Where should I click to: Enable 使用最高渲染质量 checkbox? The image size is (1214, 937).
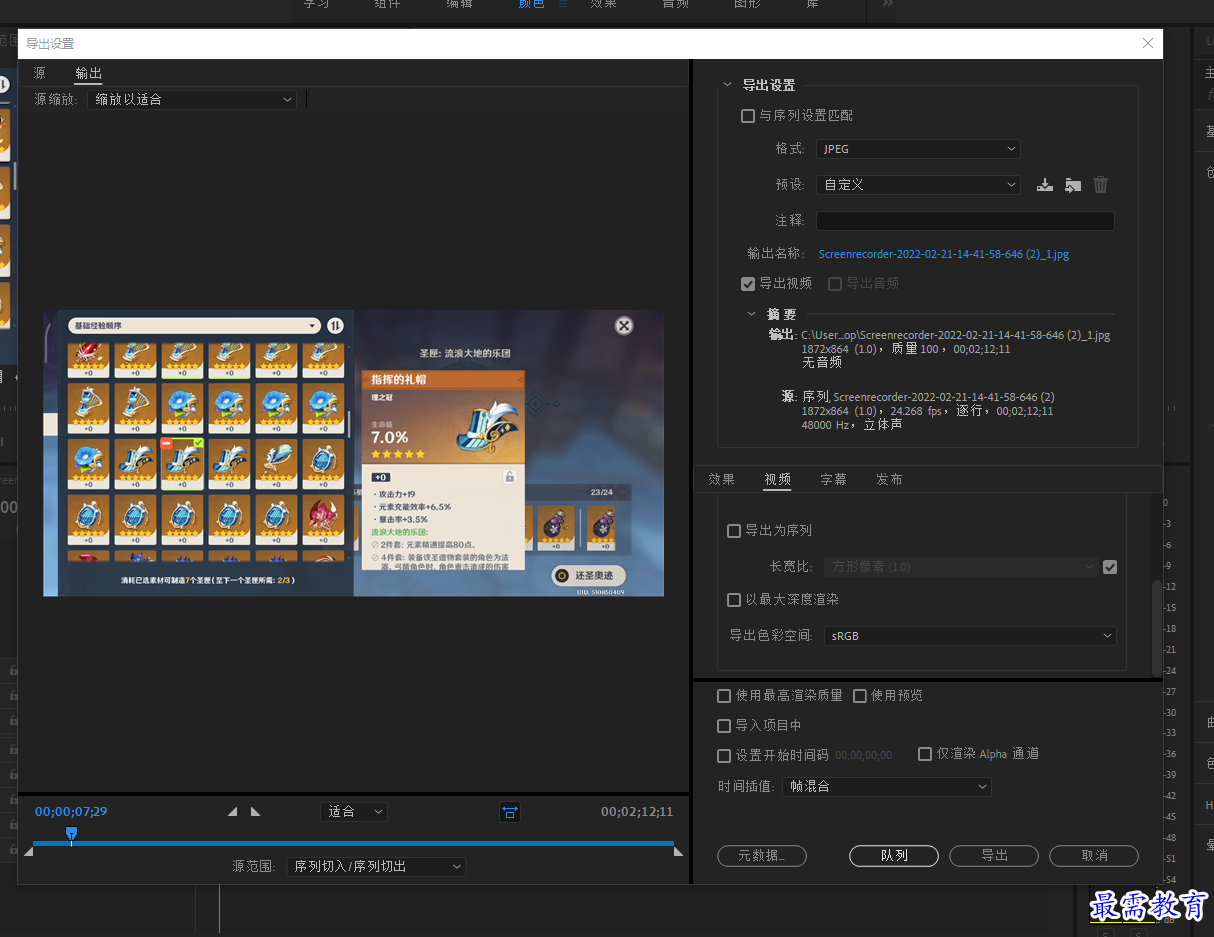(724, 696)
